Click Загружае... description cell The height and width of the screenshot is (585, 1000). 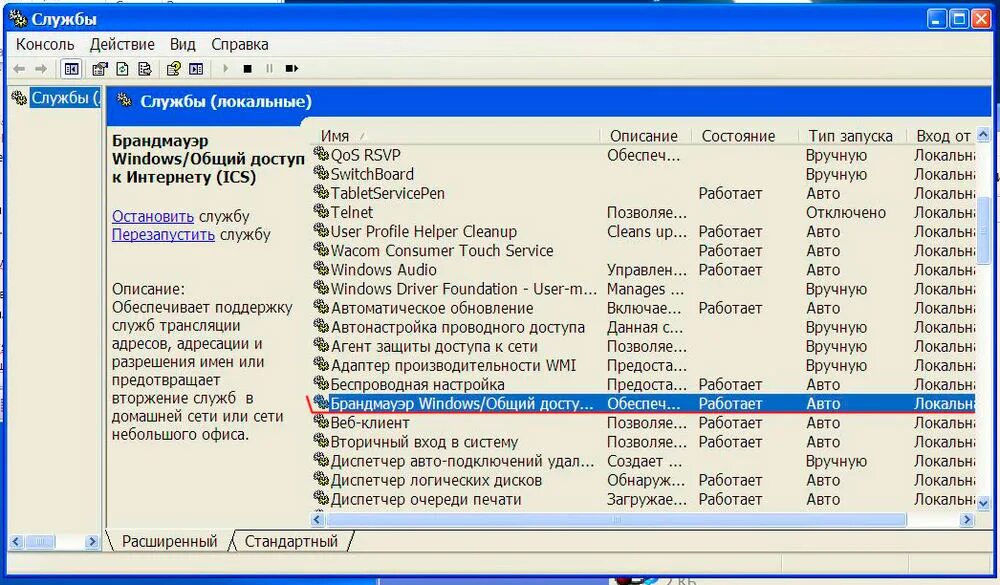click(x=647, y=500)
